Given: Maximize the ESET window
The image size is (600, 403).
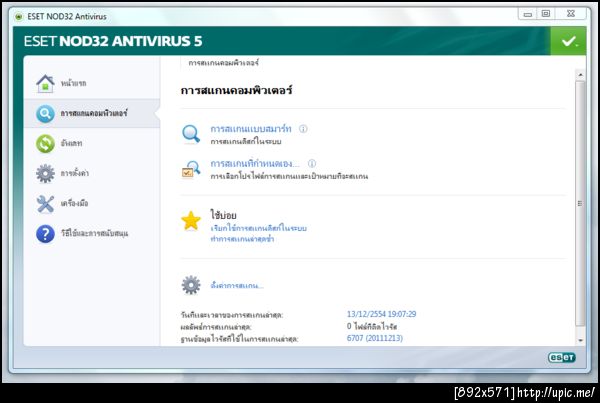Looking at the screenshot, I should tap(546, 14).
